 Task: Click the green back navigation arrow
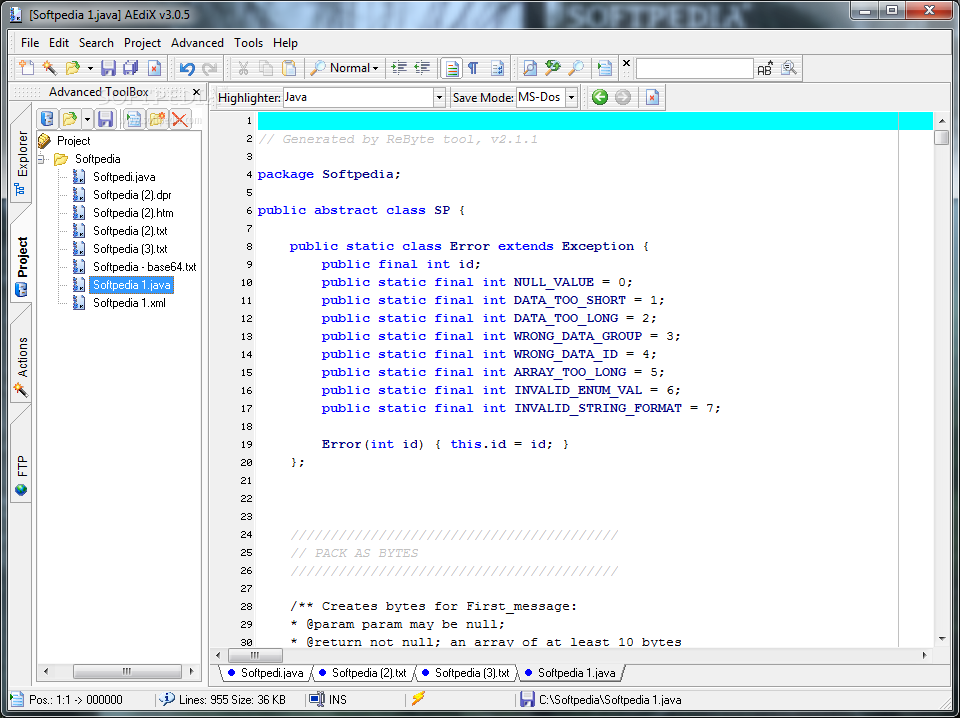tap(600, 97)
